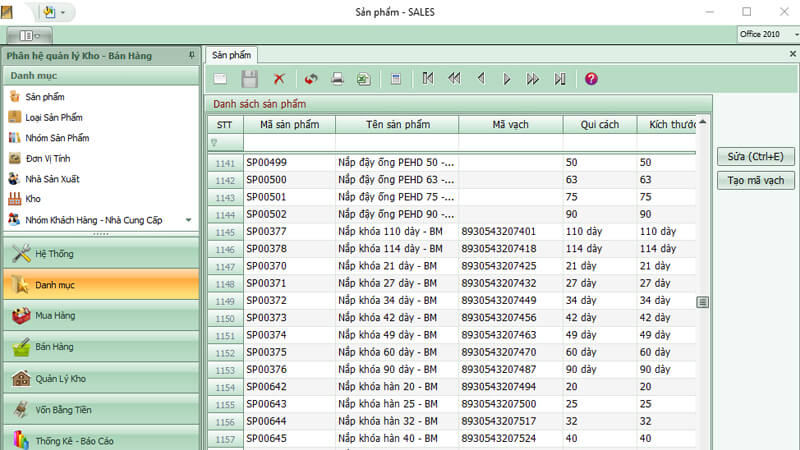The image size is (800, 450).
Task: Click the new record toolbar icon
Action: tap(220, 79)
